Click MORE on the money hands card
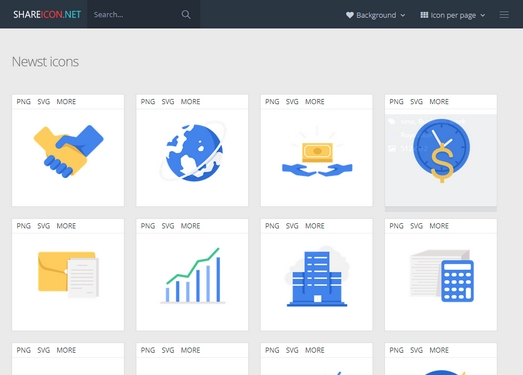 click(315, 101)
